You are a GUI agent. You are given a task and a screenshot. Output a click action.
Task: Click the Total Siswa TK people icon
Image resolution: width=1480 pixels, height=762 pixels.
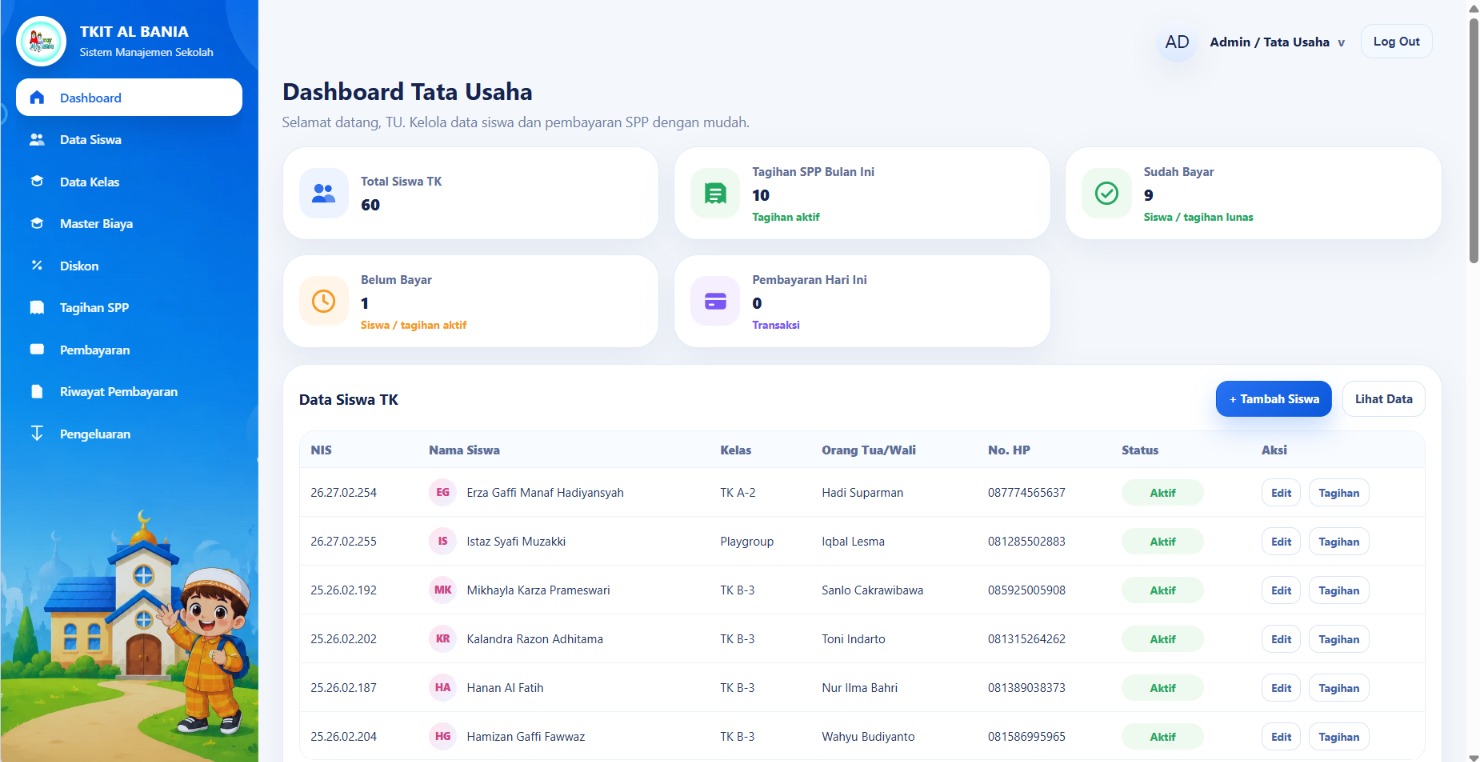click(x=324, y=193)
